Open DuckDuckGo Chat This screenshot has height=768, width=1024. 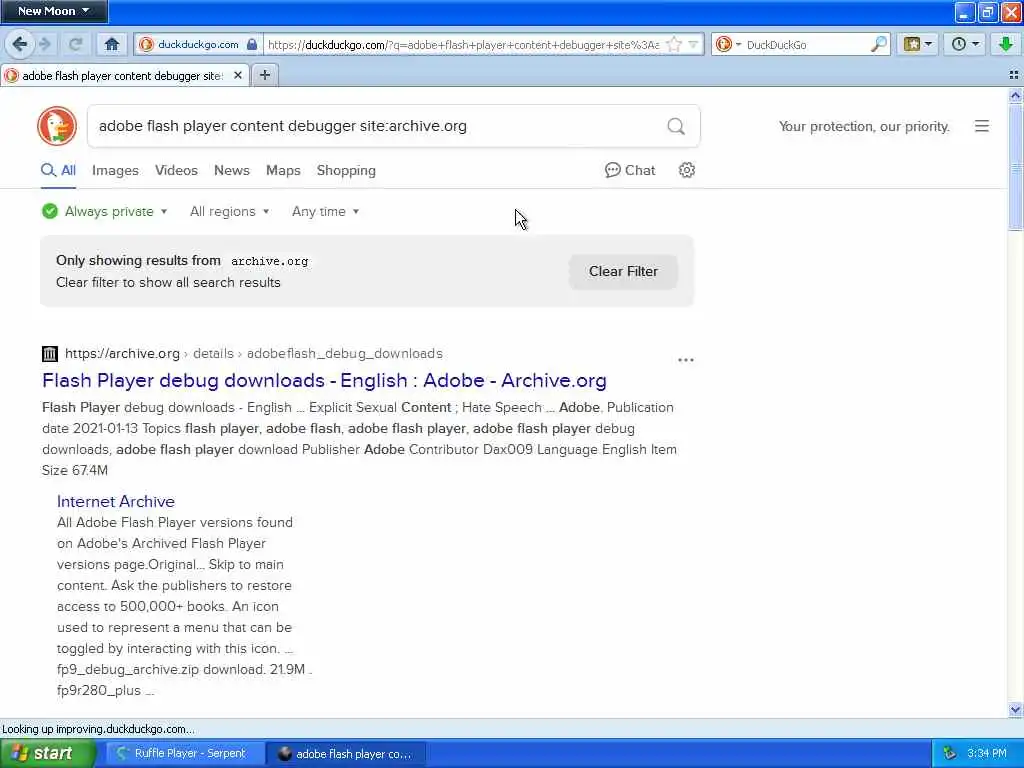pyautogui.click(x=630, y=170)
